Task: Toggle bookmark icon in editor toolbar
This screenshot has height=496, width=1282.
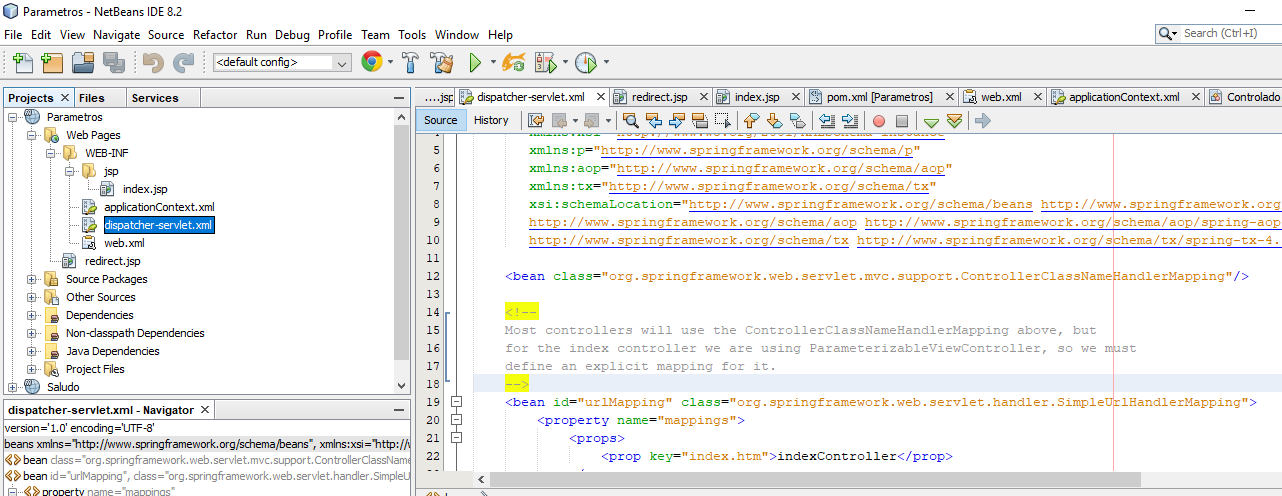Action: (797, 121)
